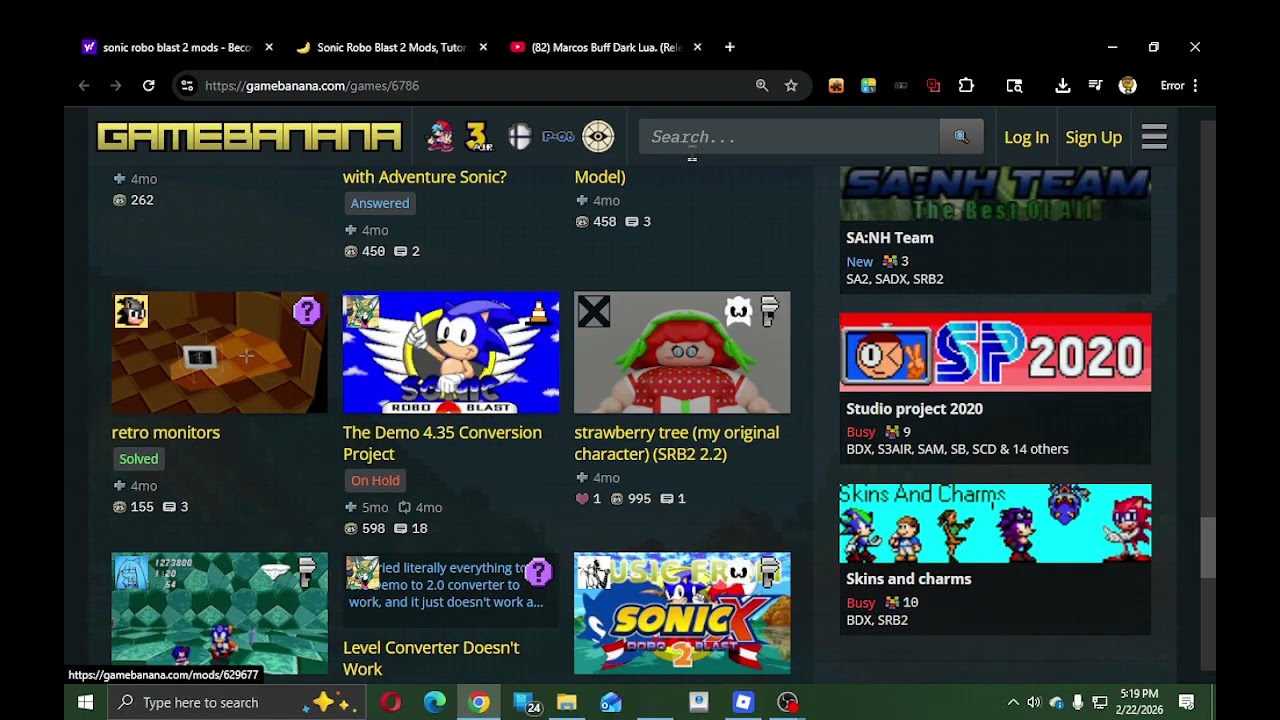This screenshot has width=1280, height=720.
Task: Open the Skins And Charms studio banner
Action: (995, 523)
